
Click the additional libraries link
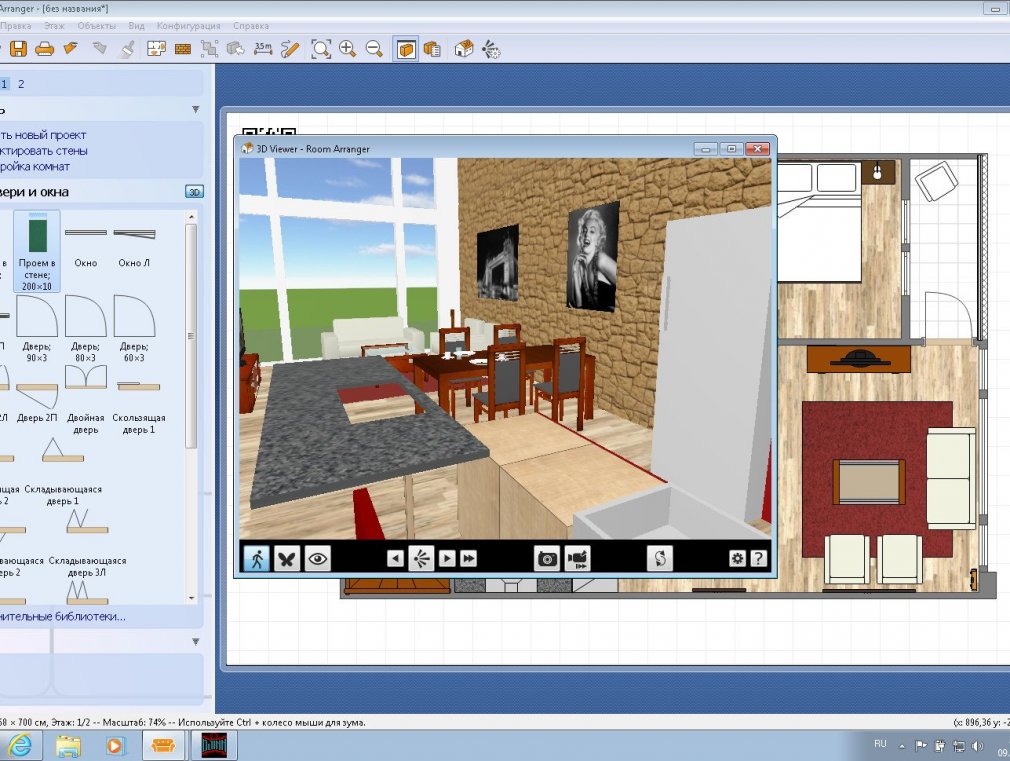[x=62, y=617]
